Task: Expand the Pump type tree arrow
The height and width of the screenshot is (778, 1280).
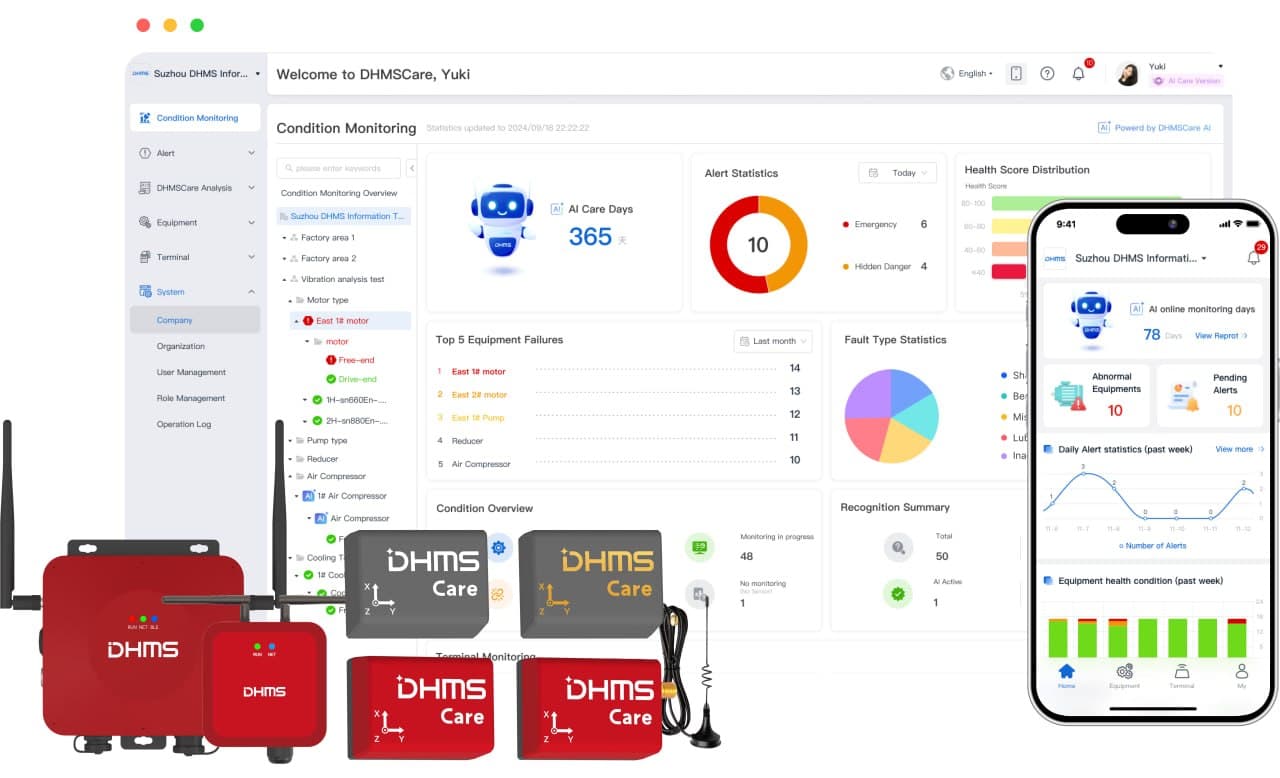Action: coord(290,441)
